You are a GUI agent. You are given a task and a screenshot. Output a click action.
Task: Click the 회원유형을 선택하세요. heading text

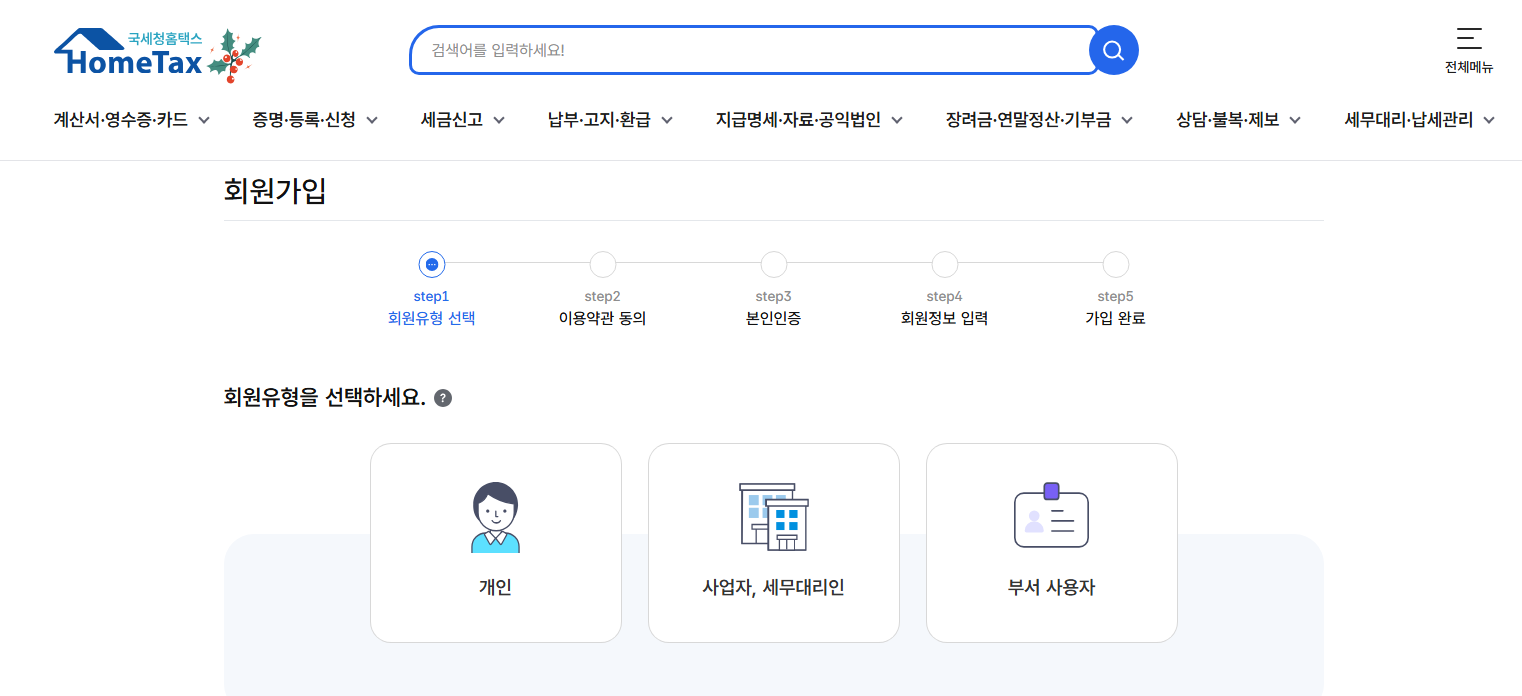coord(325,398)
